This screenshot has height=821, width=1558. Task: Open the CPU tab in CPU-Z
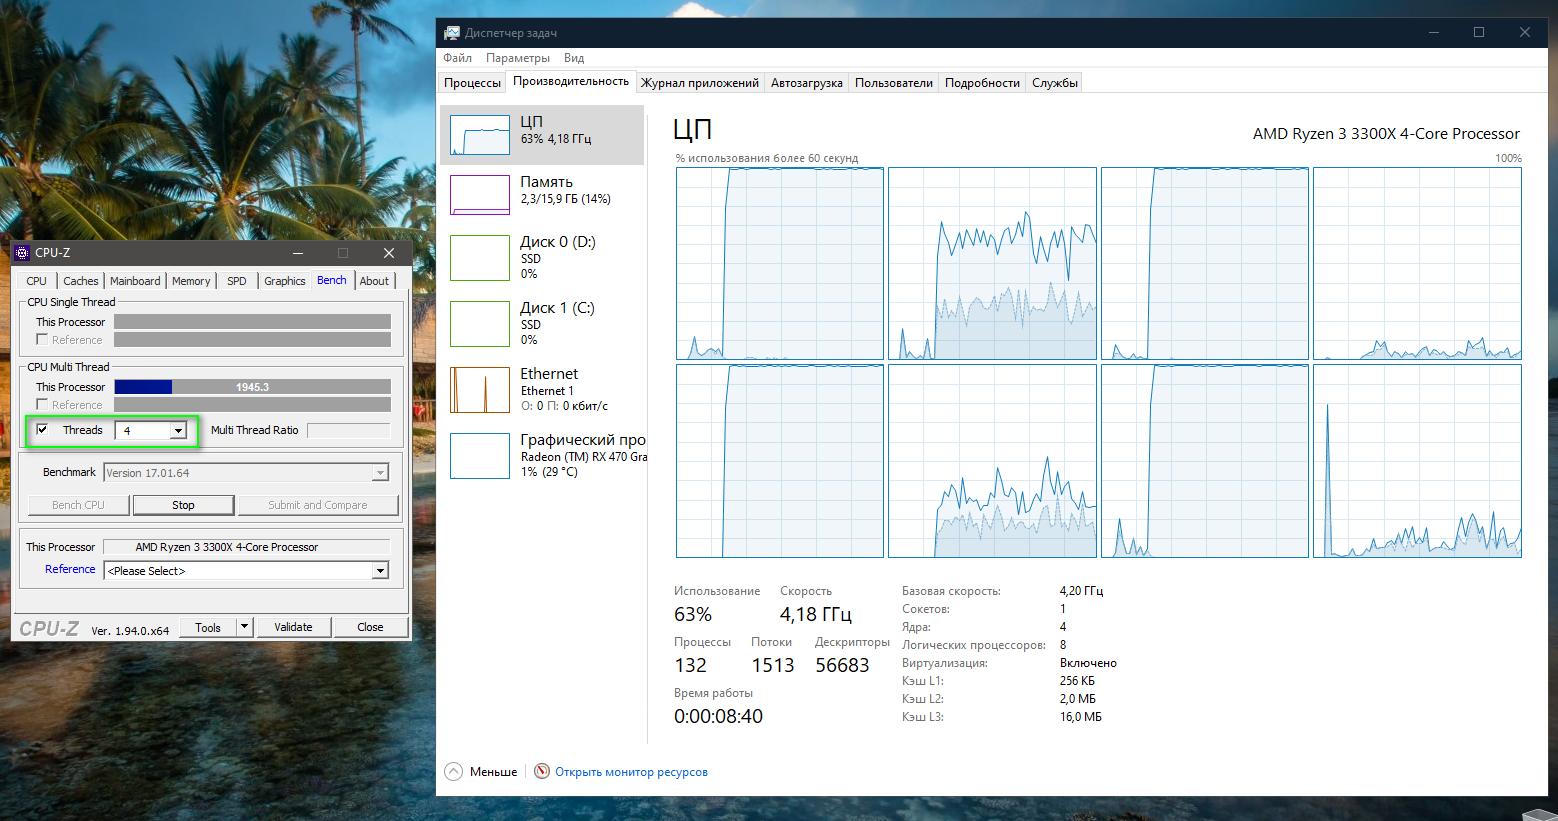tap(37, 281)
